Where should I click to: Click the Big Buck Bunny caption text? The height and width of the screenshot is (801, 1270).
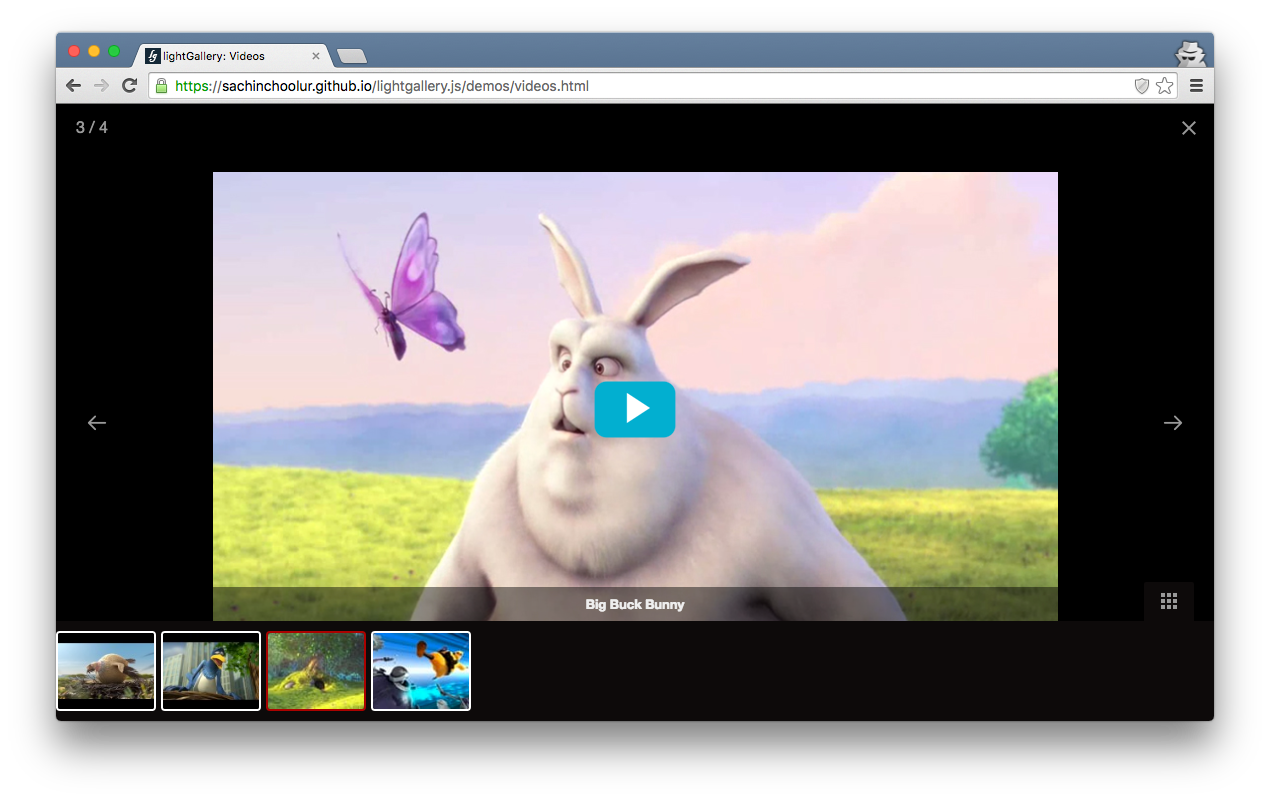(x=635, y=604)
